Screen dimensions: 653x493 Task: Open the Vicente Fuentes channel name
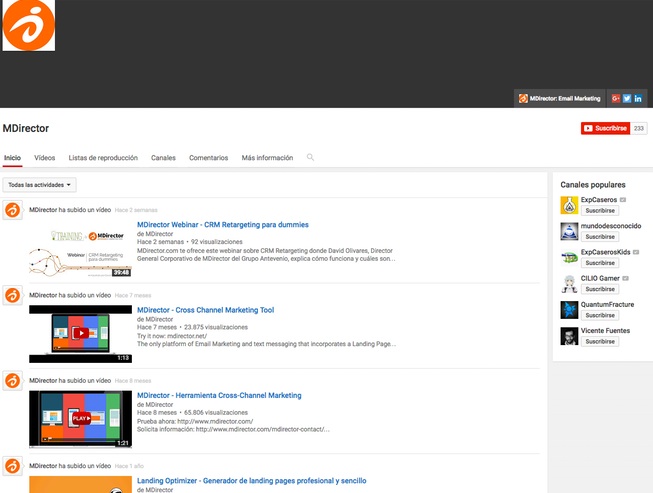coord(605,331)
